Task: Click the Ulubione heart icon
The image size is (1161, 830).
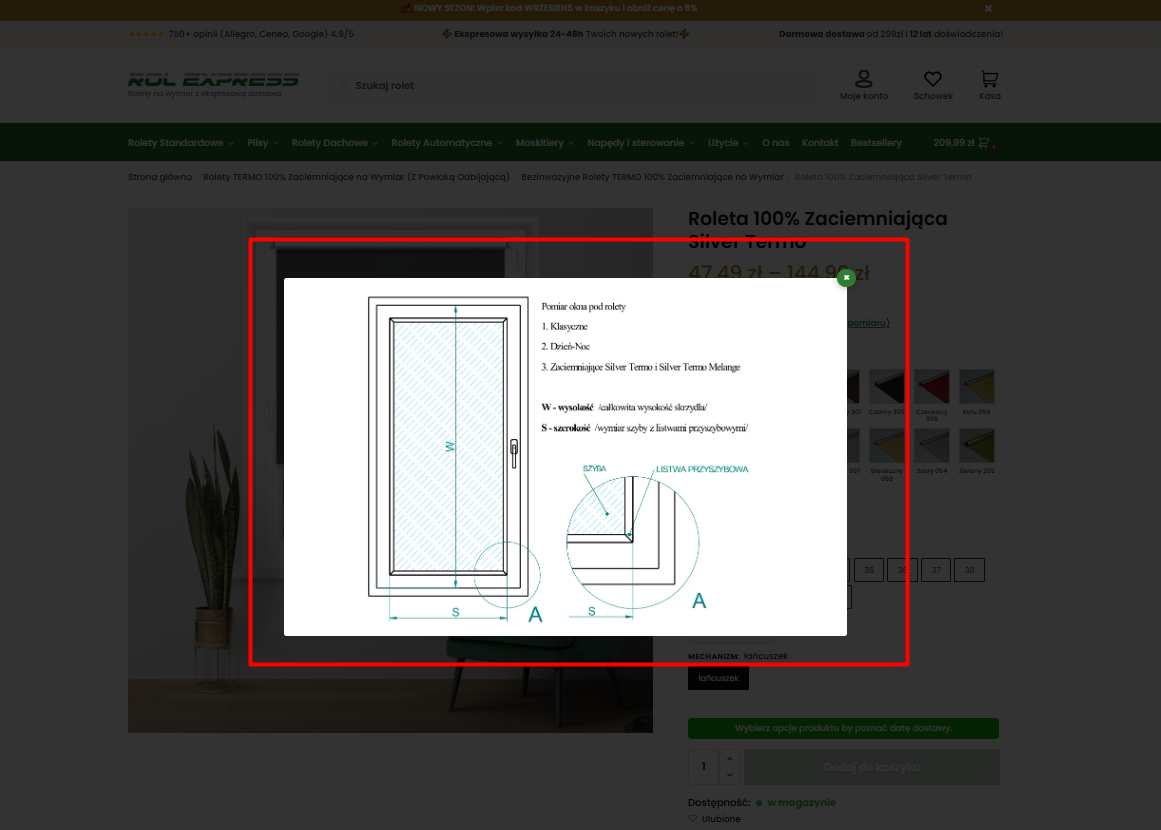Action: 693,819
